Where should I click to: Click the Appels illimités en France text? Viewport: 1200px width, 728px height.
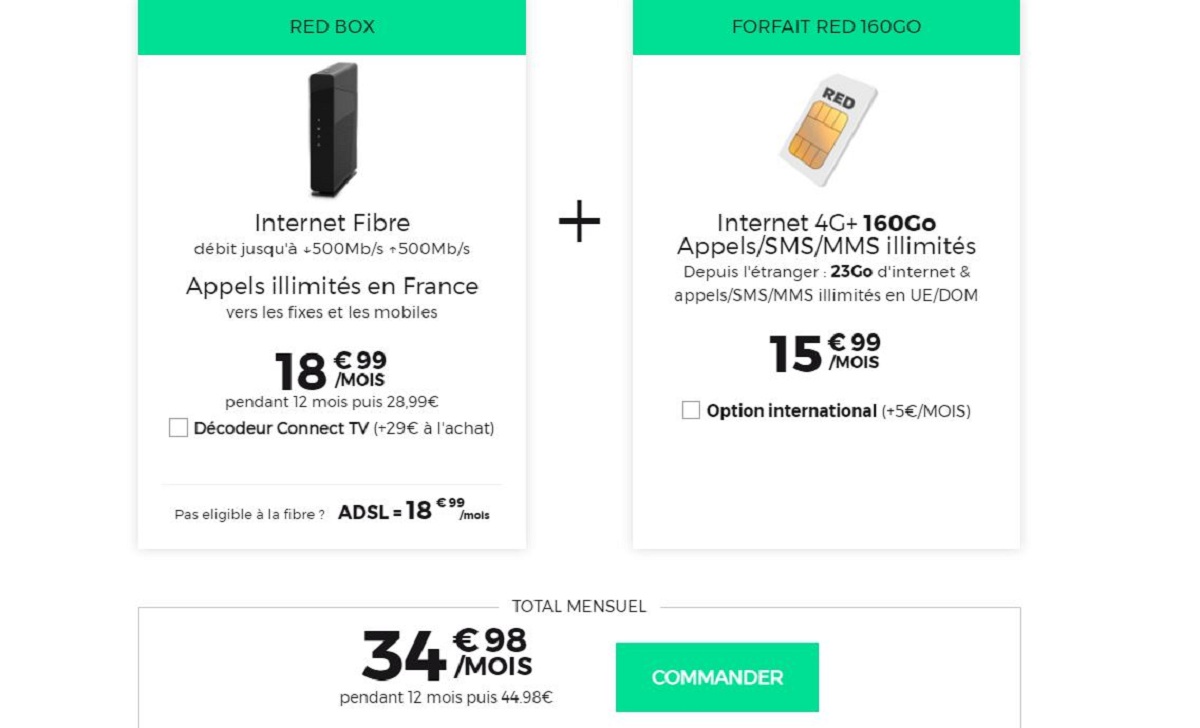pyautogui.click(x=331, y=286)
